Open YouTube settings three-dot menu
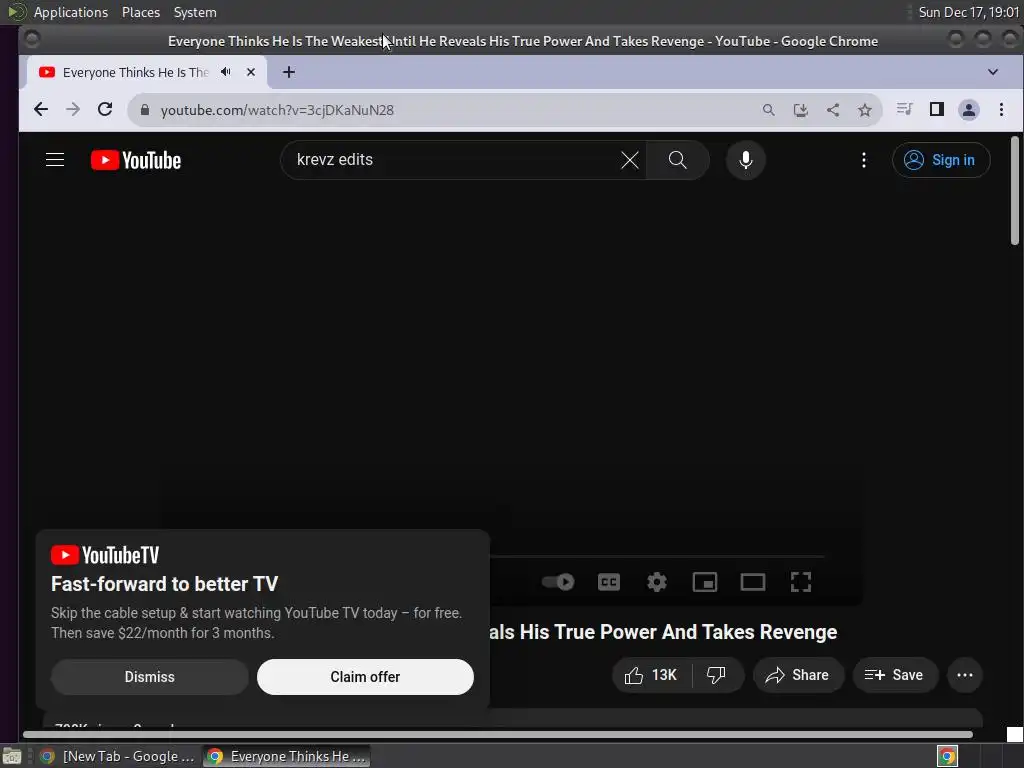1024x768 pixels. 863,160
